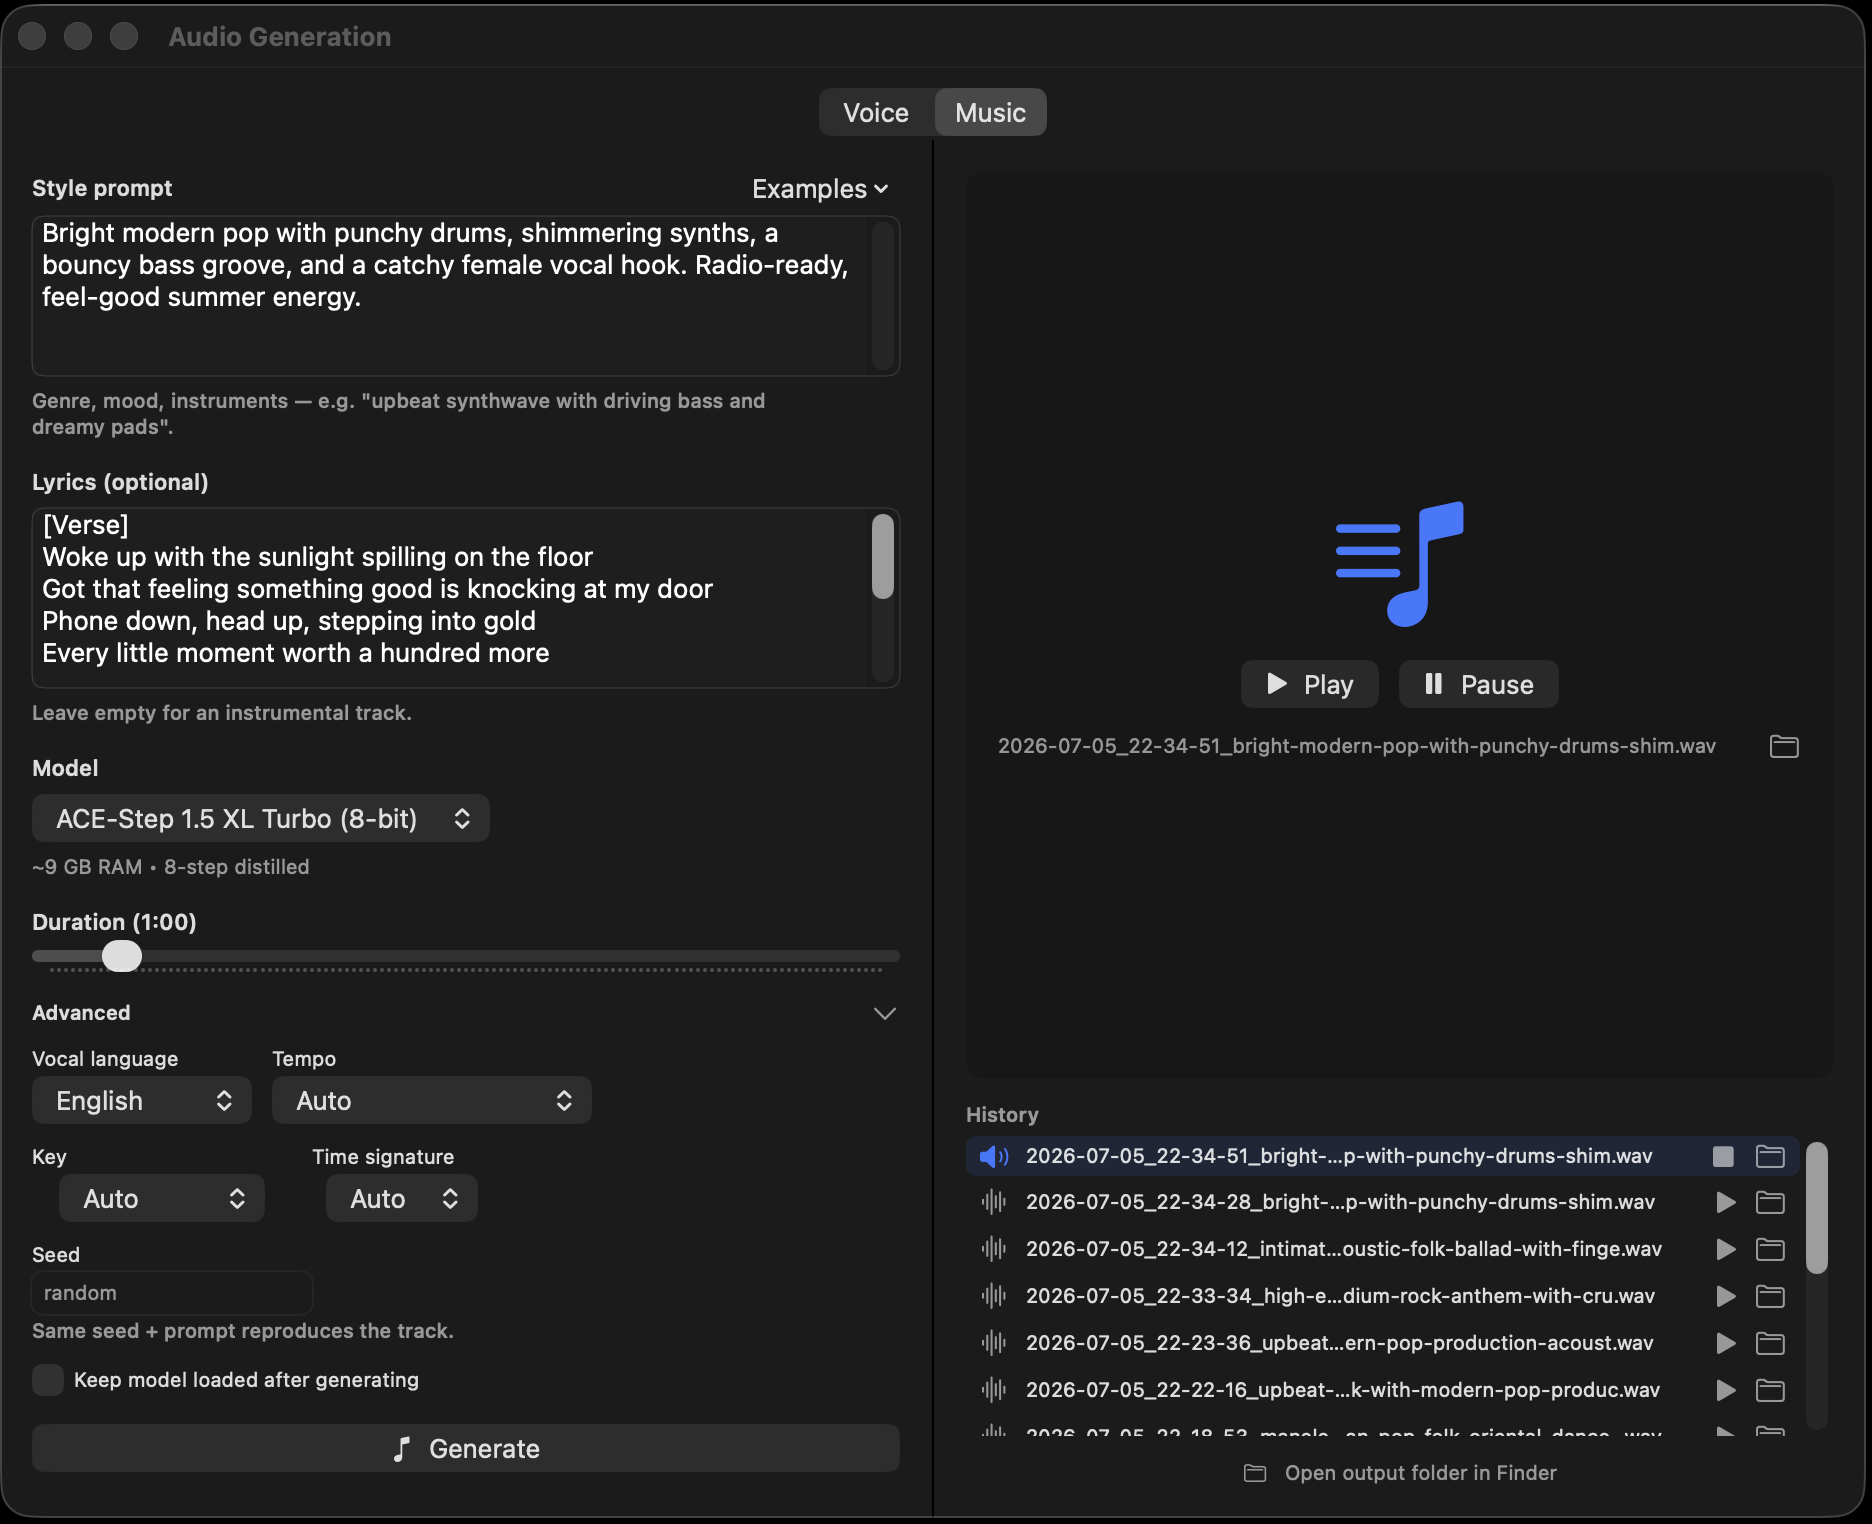Click the Generate button

(466, 1448)
